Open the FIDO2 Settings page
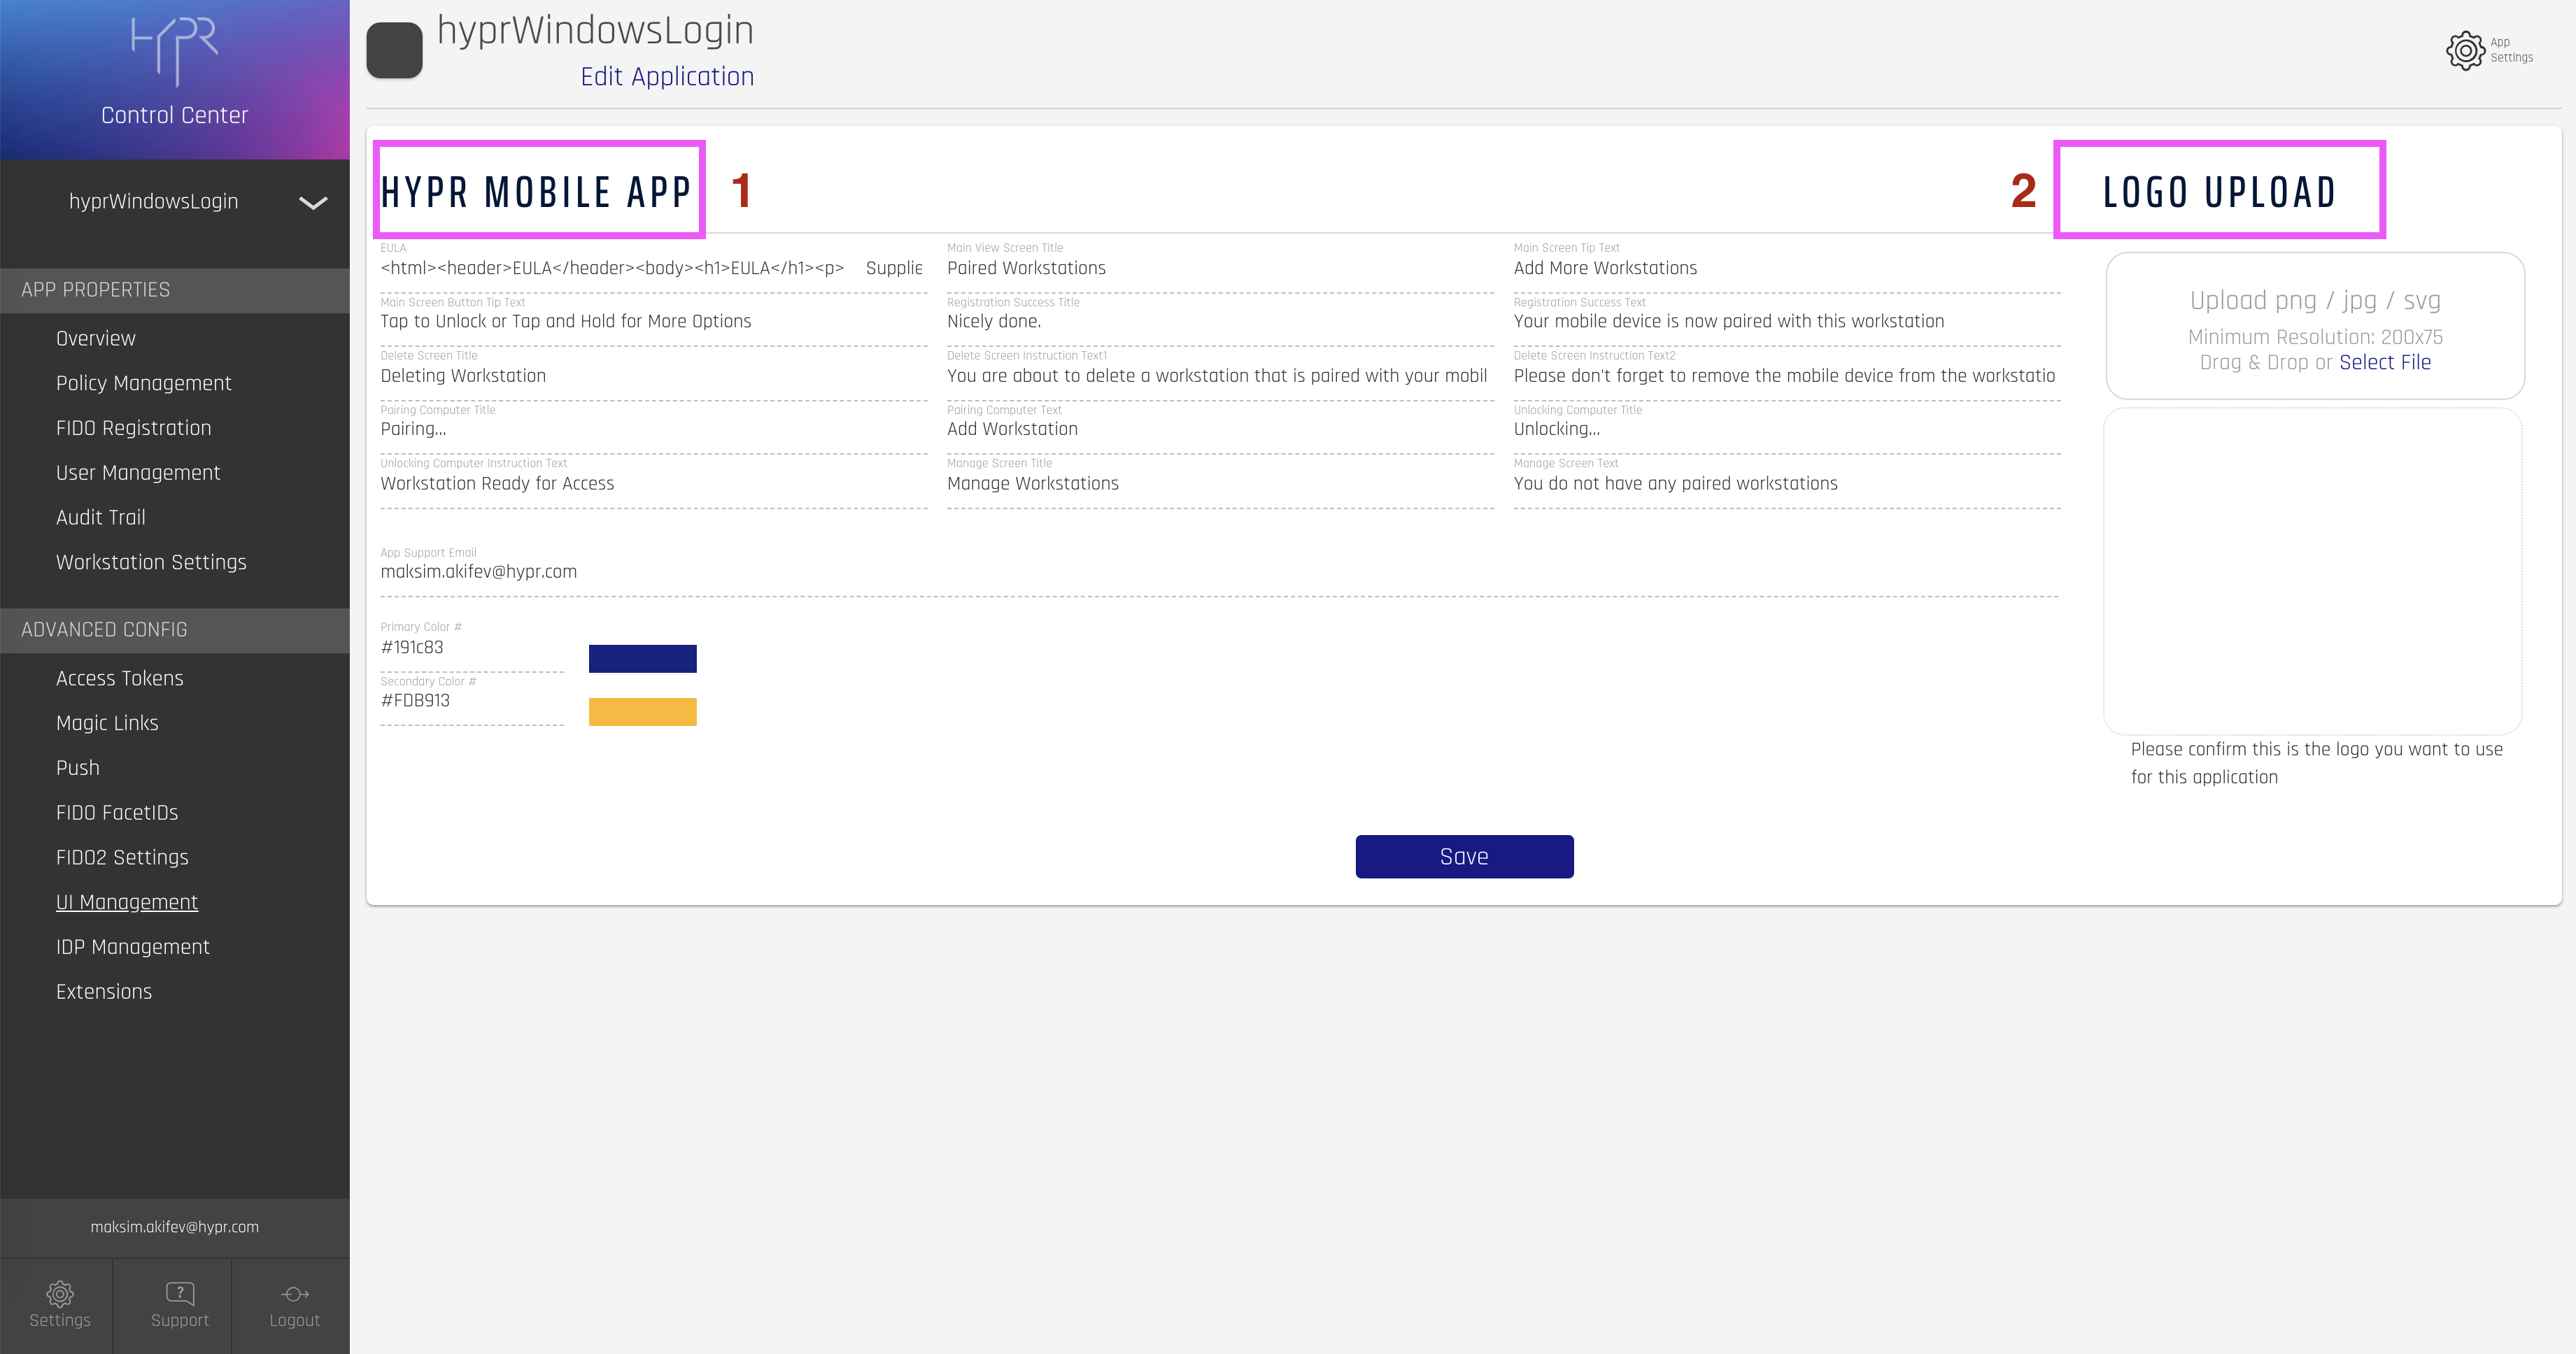 coord(122,857)
